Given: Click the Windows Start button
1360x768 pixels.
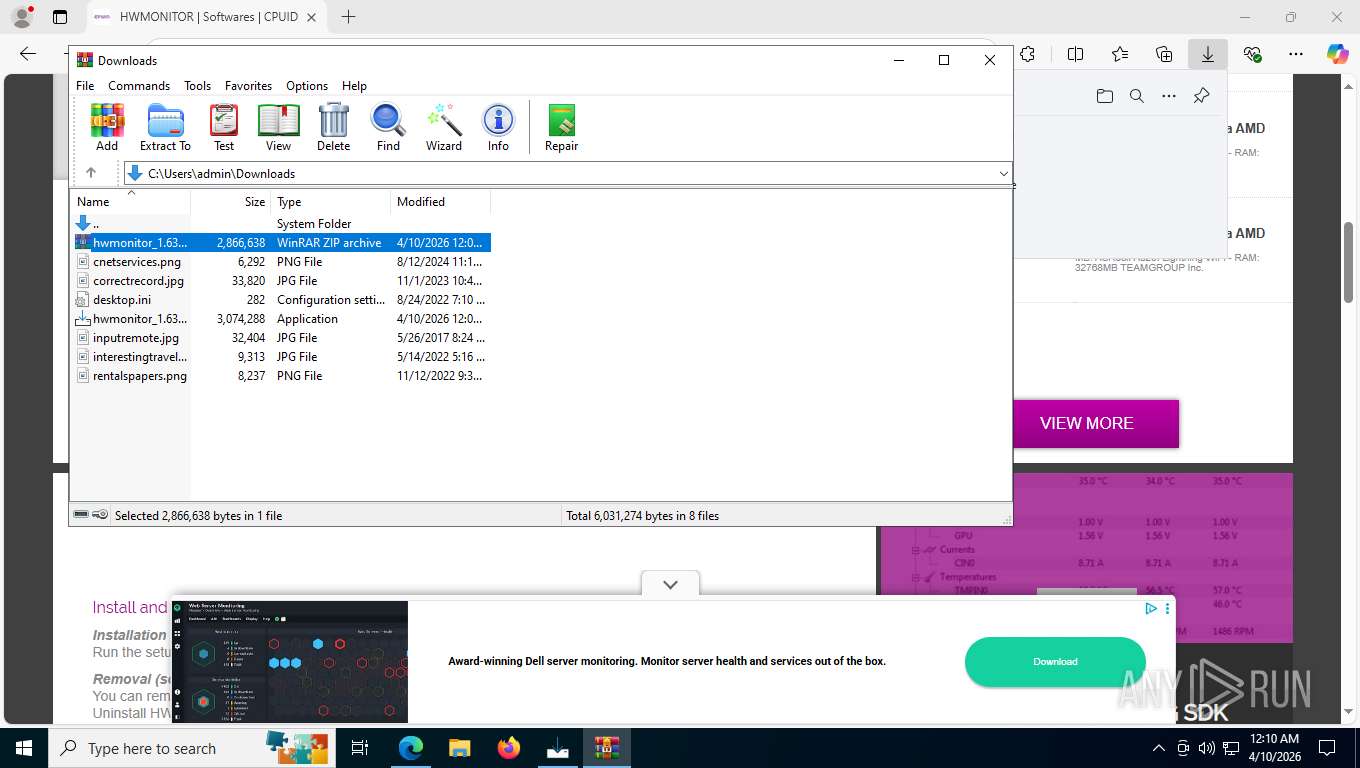Looking at the screenshot, I should (23, 748).
